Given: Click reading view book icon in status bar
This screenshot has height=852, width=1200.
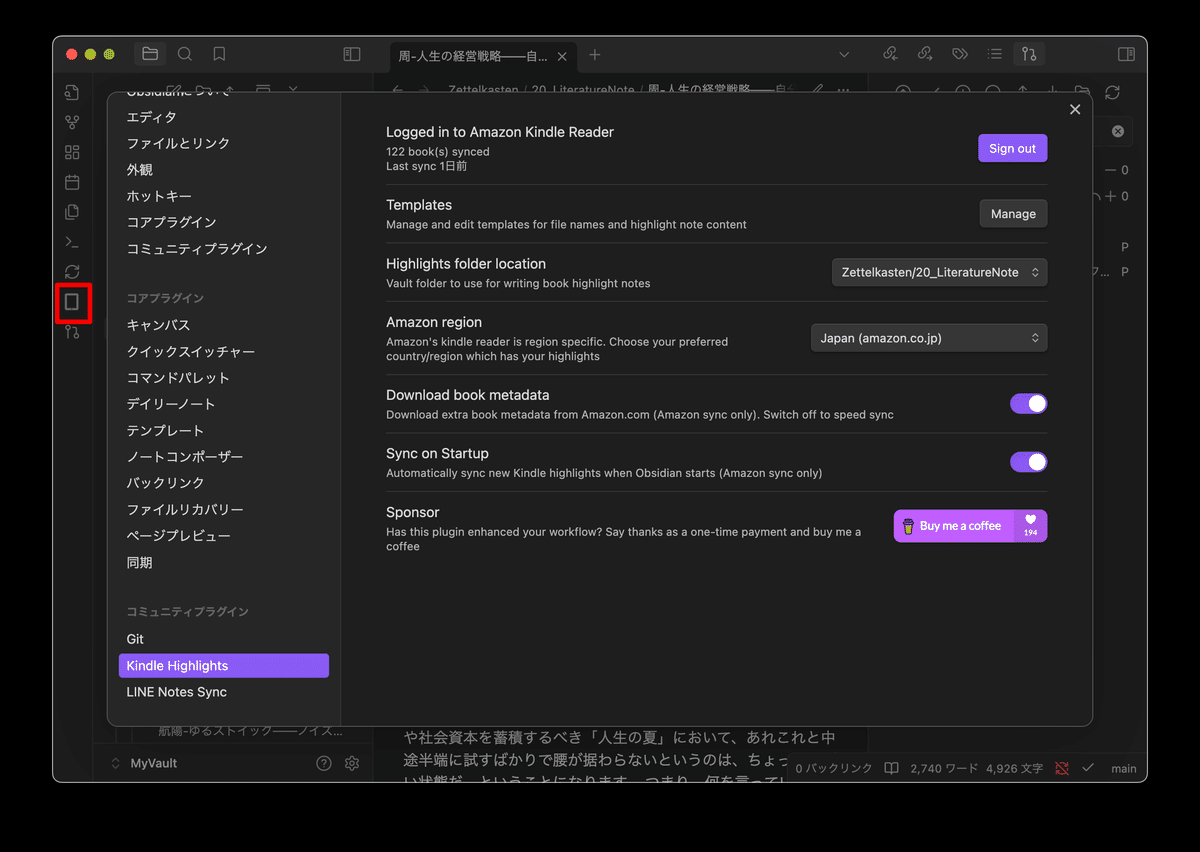Looking at the screenshot, I should click(x=891, y=768).
